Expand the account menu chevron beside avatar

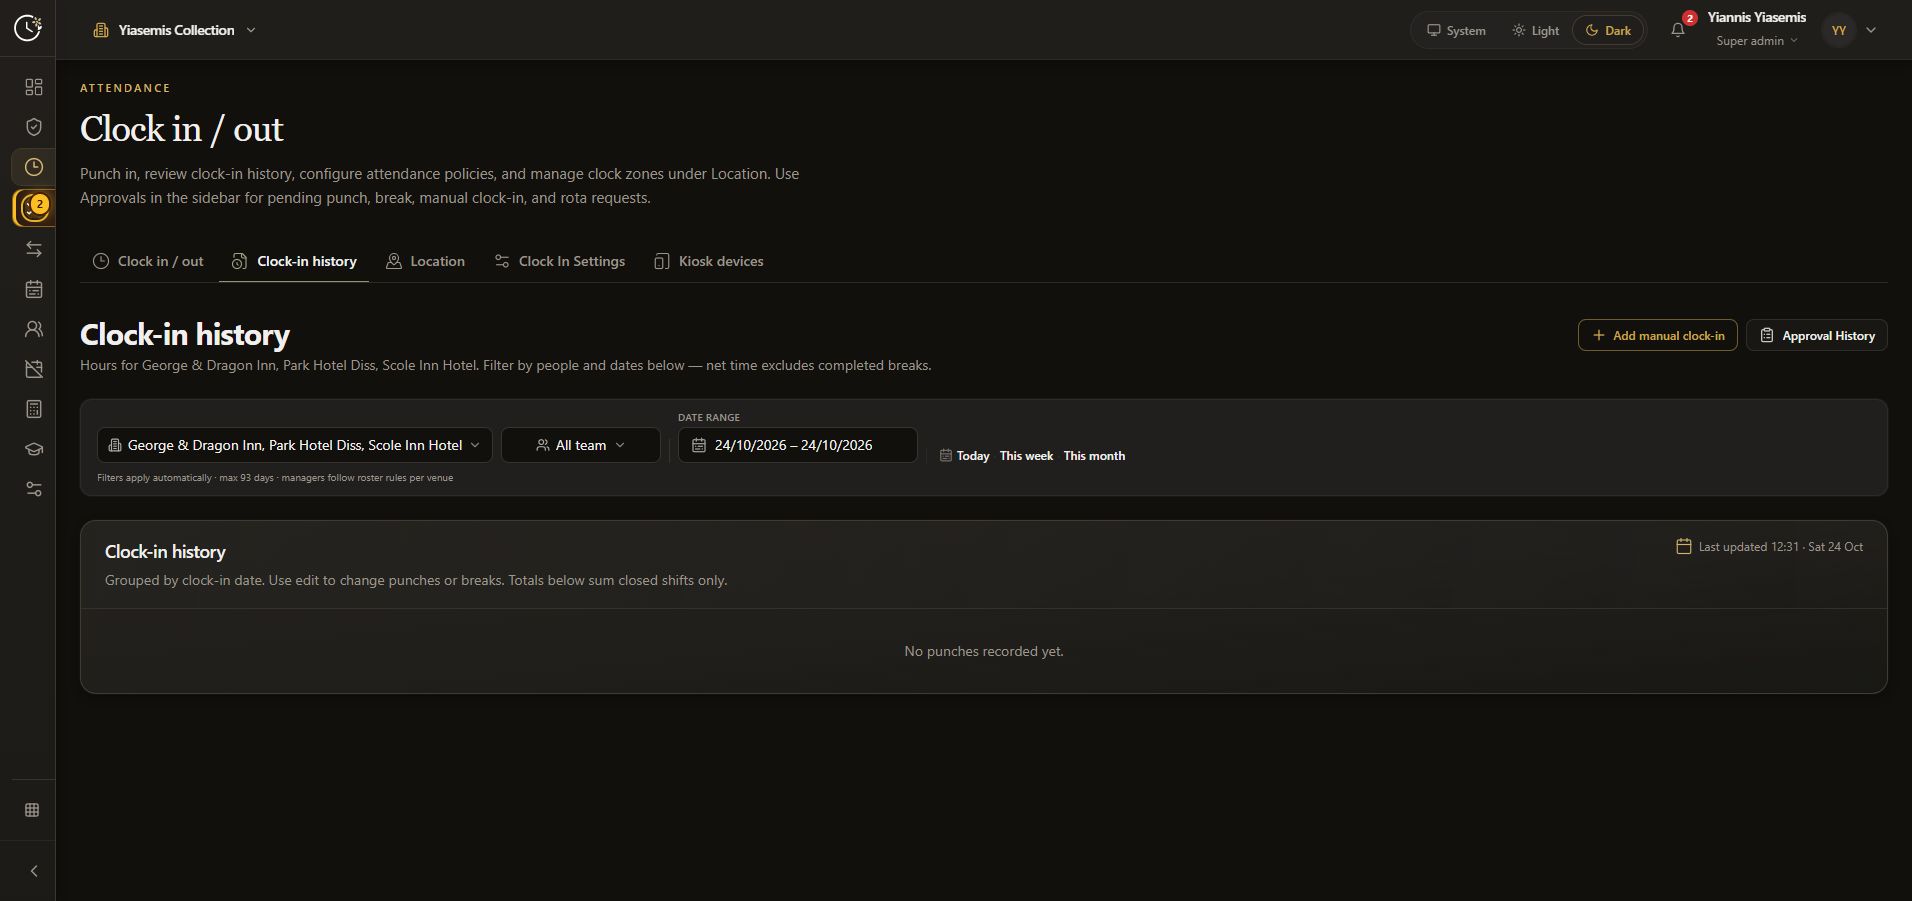pos(1871,30)
